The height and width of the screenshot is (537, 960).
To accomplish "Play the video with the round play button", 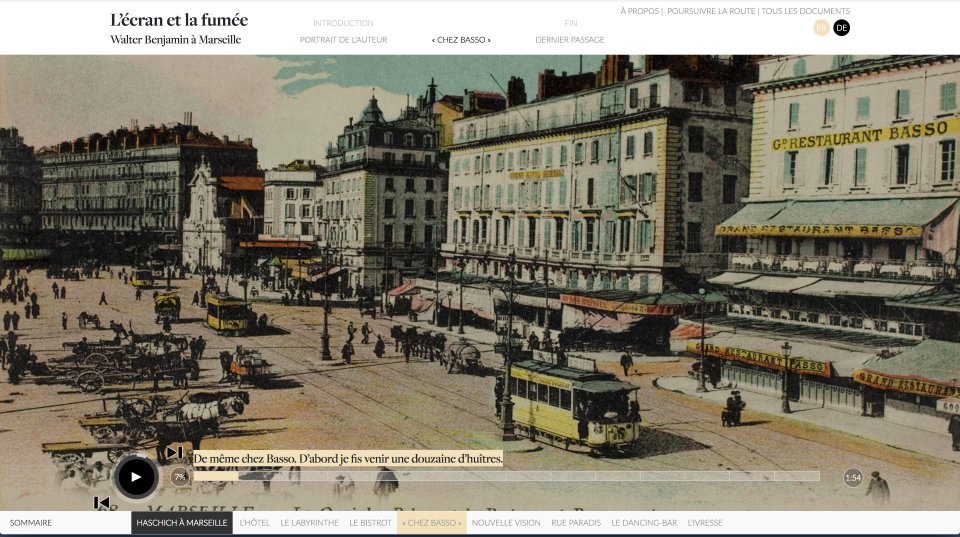I will click(135, 476).
